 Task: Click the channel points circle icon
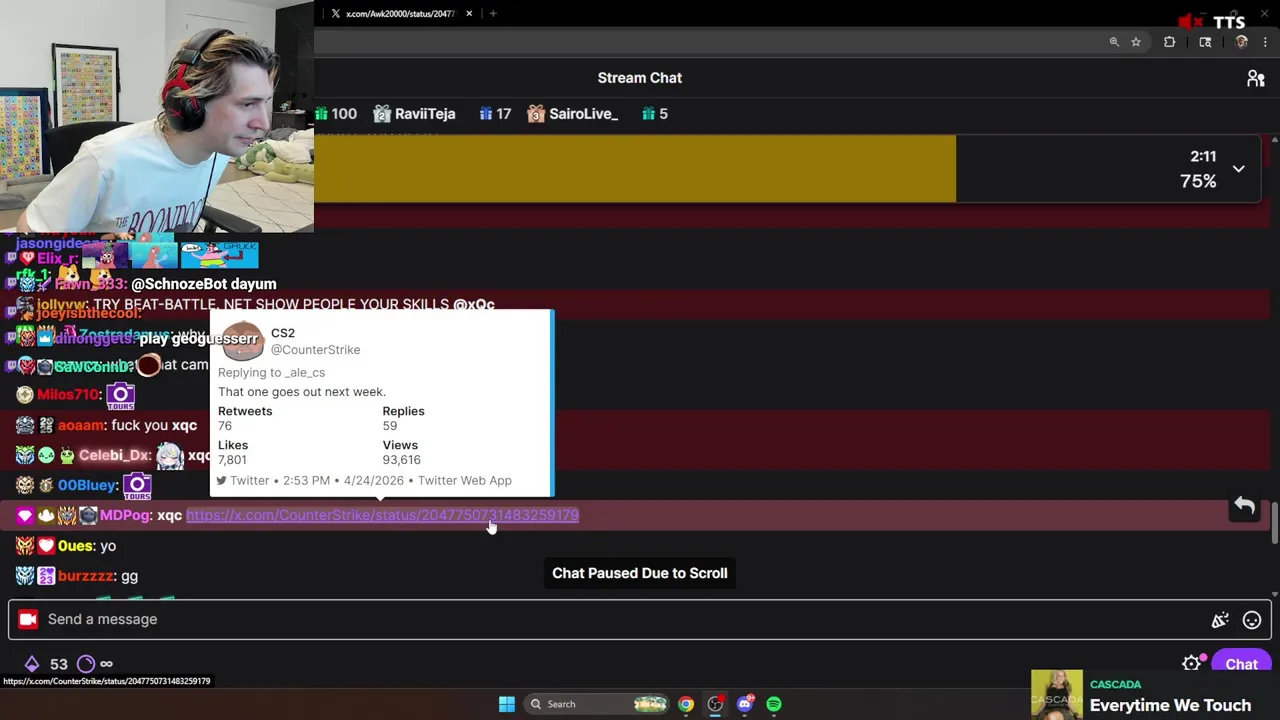click(x=86, y=664)
